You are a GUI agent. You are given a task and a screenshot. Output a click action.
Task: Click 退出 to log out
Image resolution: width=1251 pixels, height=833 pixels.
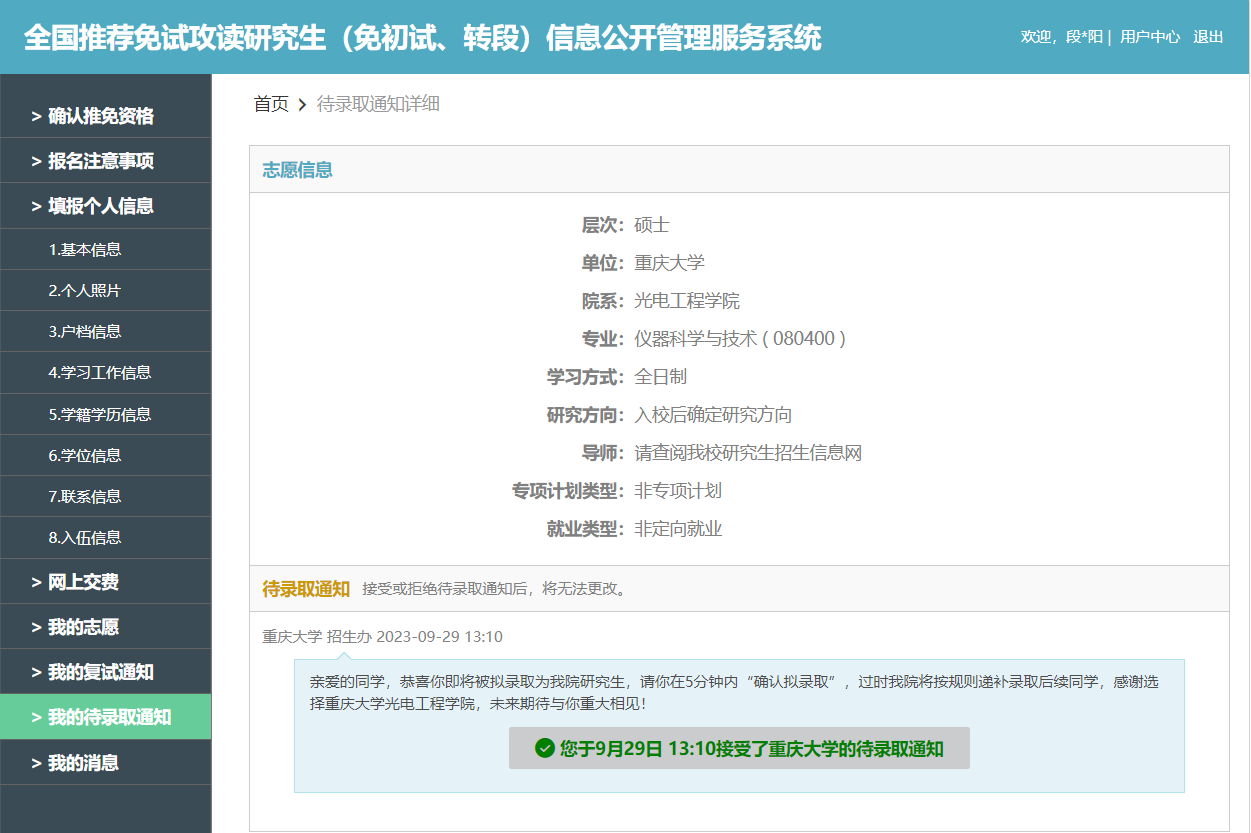coord(1208,37)
